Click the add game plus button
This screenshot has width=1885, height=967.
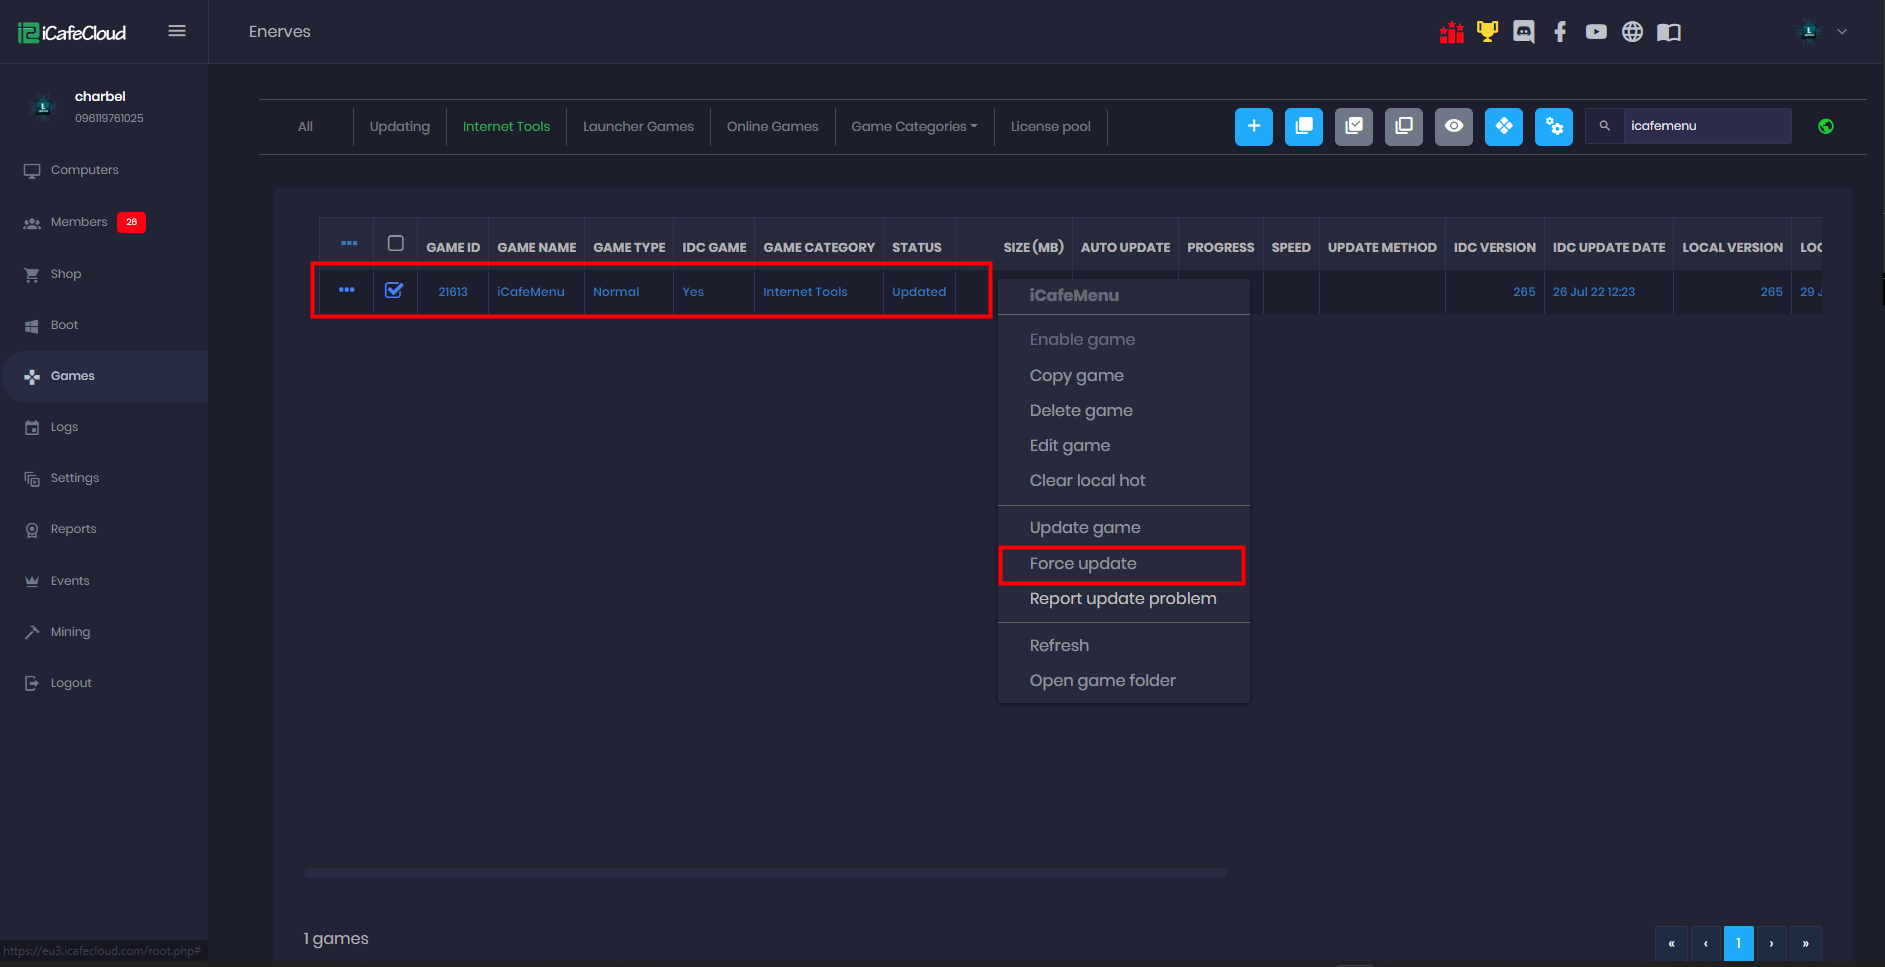[1254, 126]
